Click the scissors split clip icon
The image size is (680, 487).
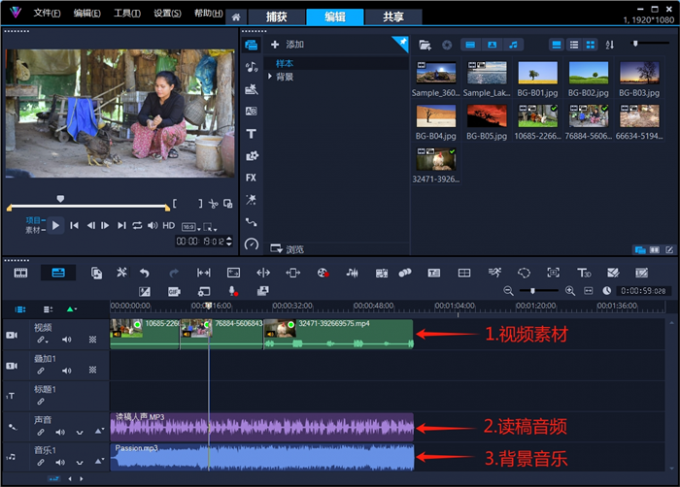click(x=213, y=203)
